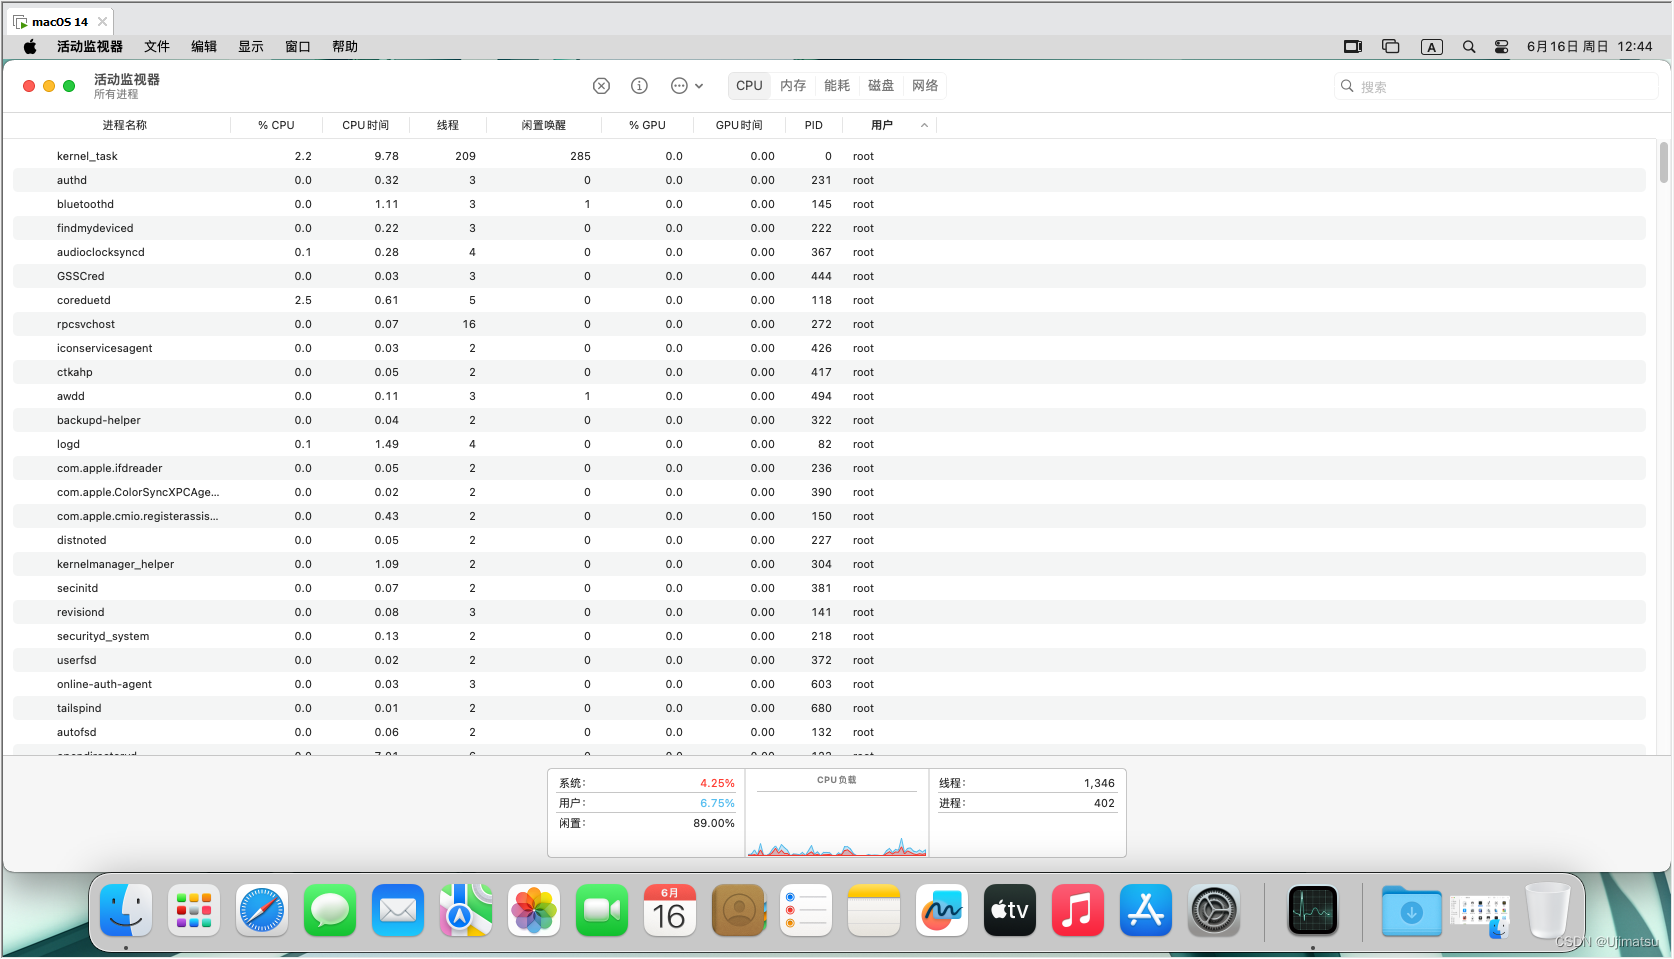Switch to the 内存 tab
Screen dimensions: 1674x959
click(793, 86)
